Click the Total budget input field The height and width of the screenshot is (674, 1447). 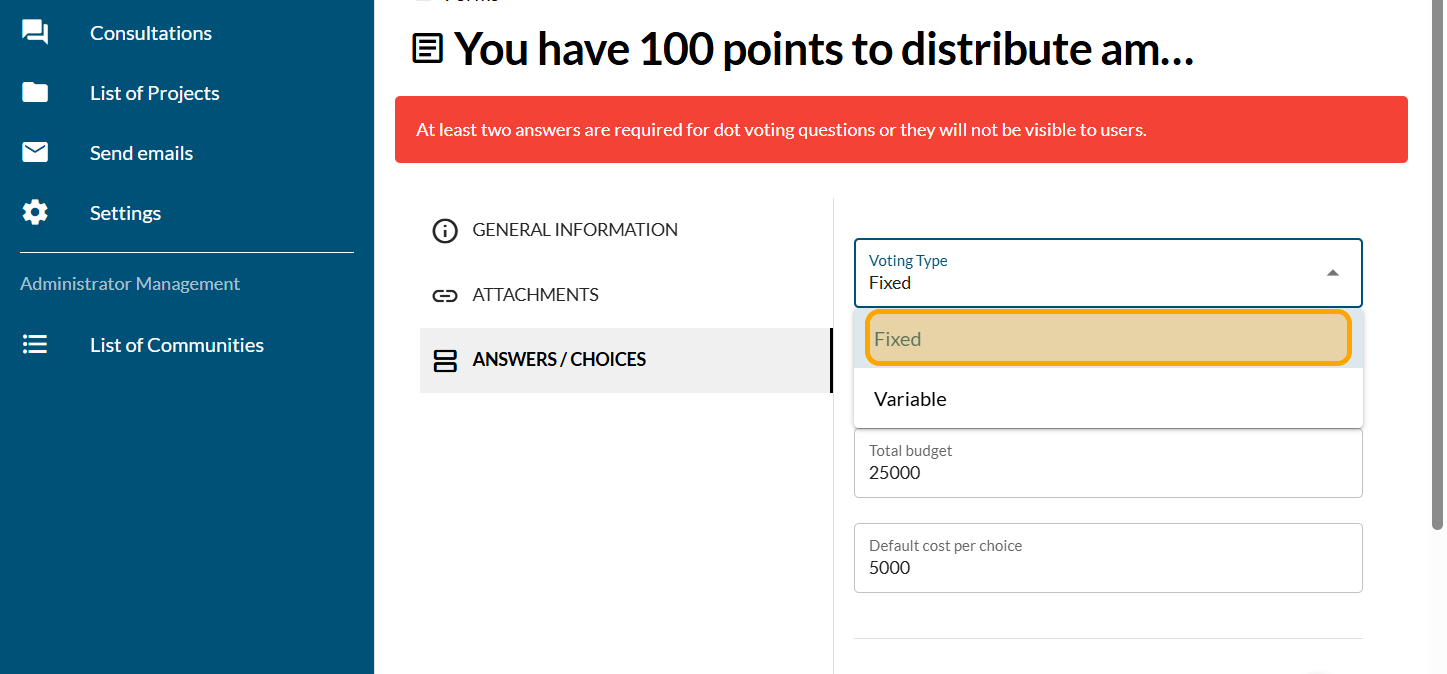click(1107, 472)
